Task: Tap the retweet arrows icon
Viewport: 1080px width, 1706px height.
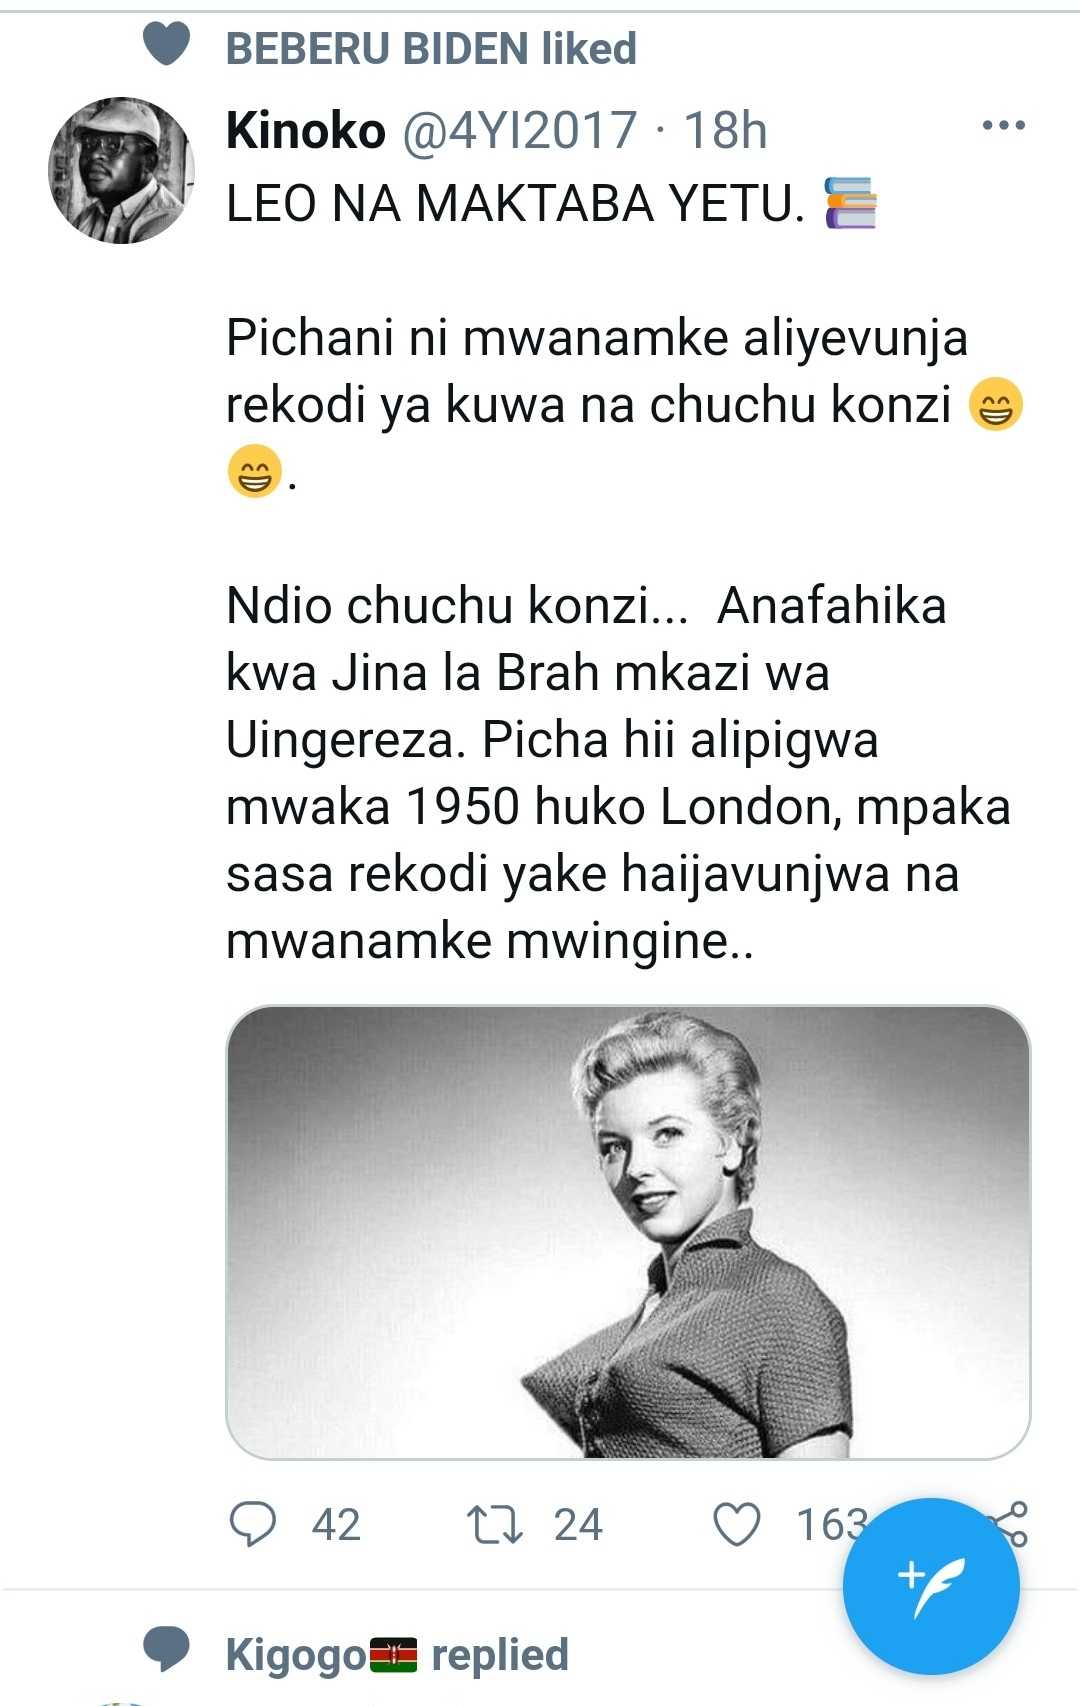Action: coord(494,1525)
